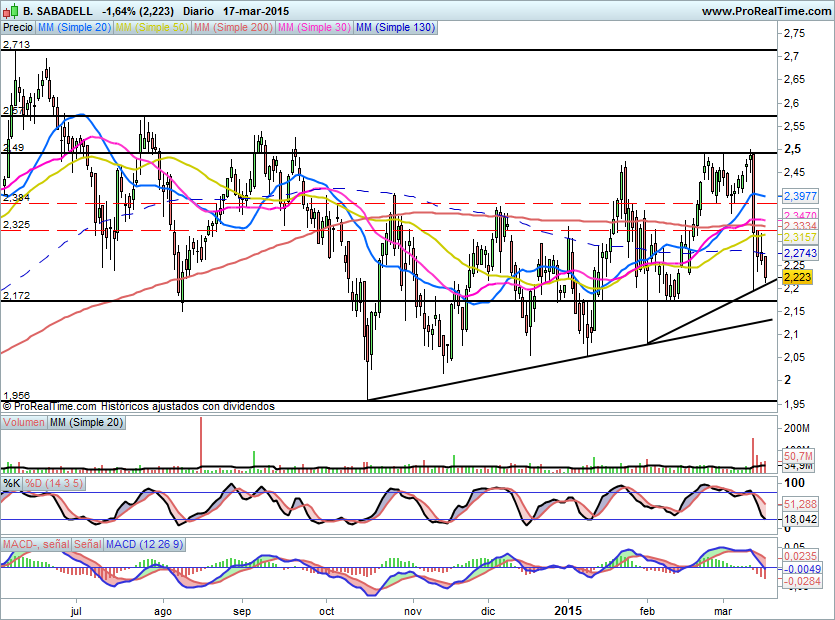Click the 2,2743 blue price tag
835x620 pixels.
click(x=800, y=253)
